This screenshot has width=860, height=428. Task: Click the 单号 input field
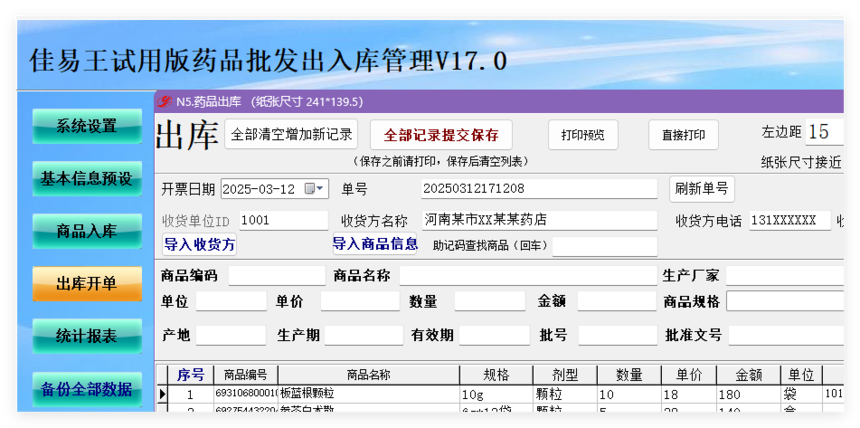(539, 189)
